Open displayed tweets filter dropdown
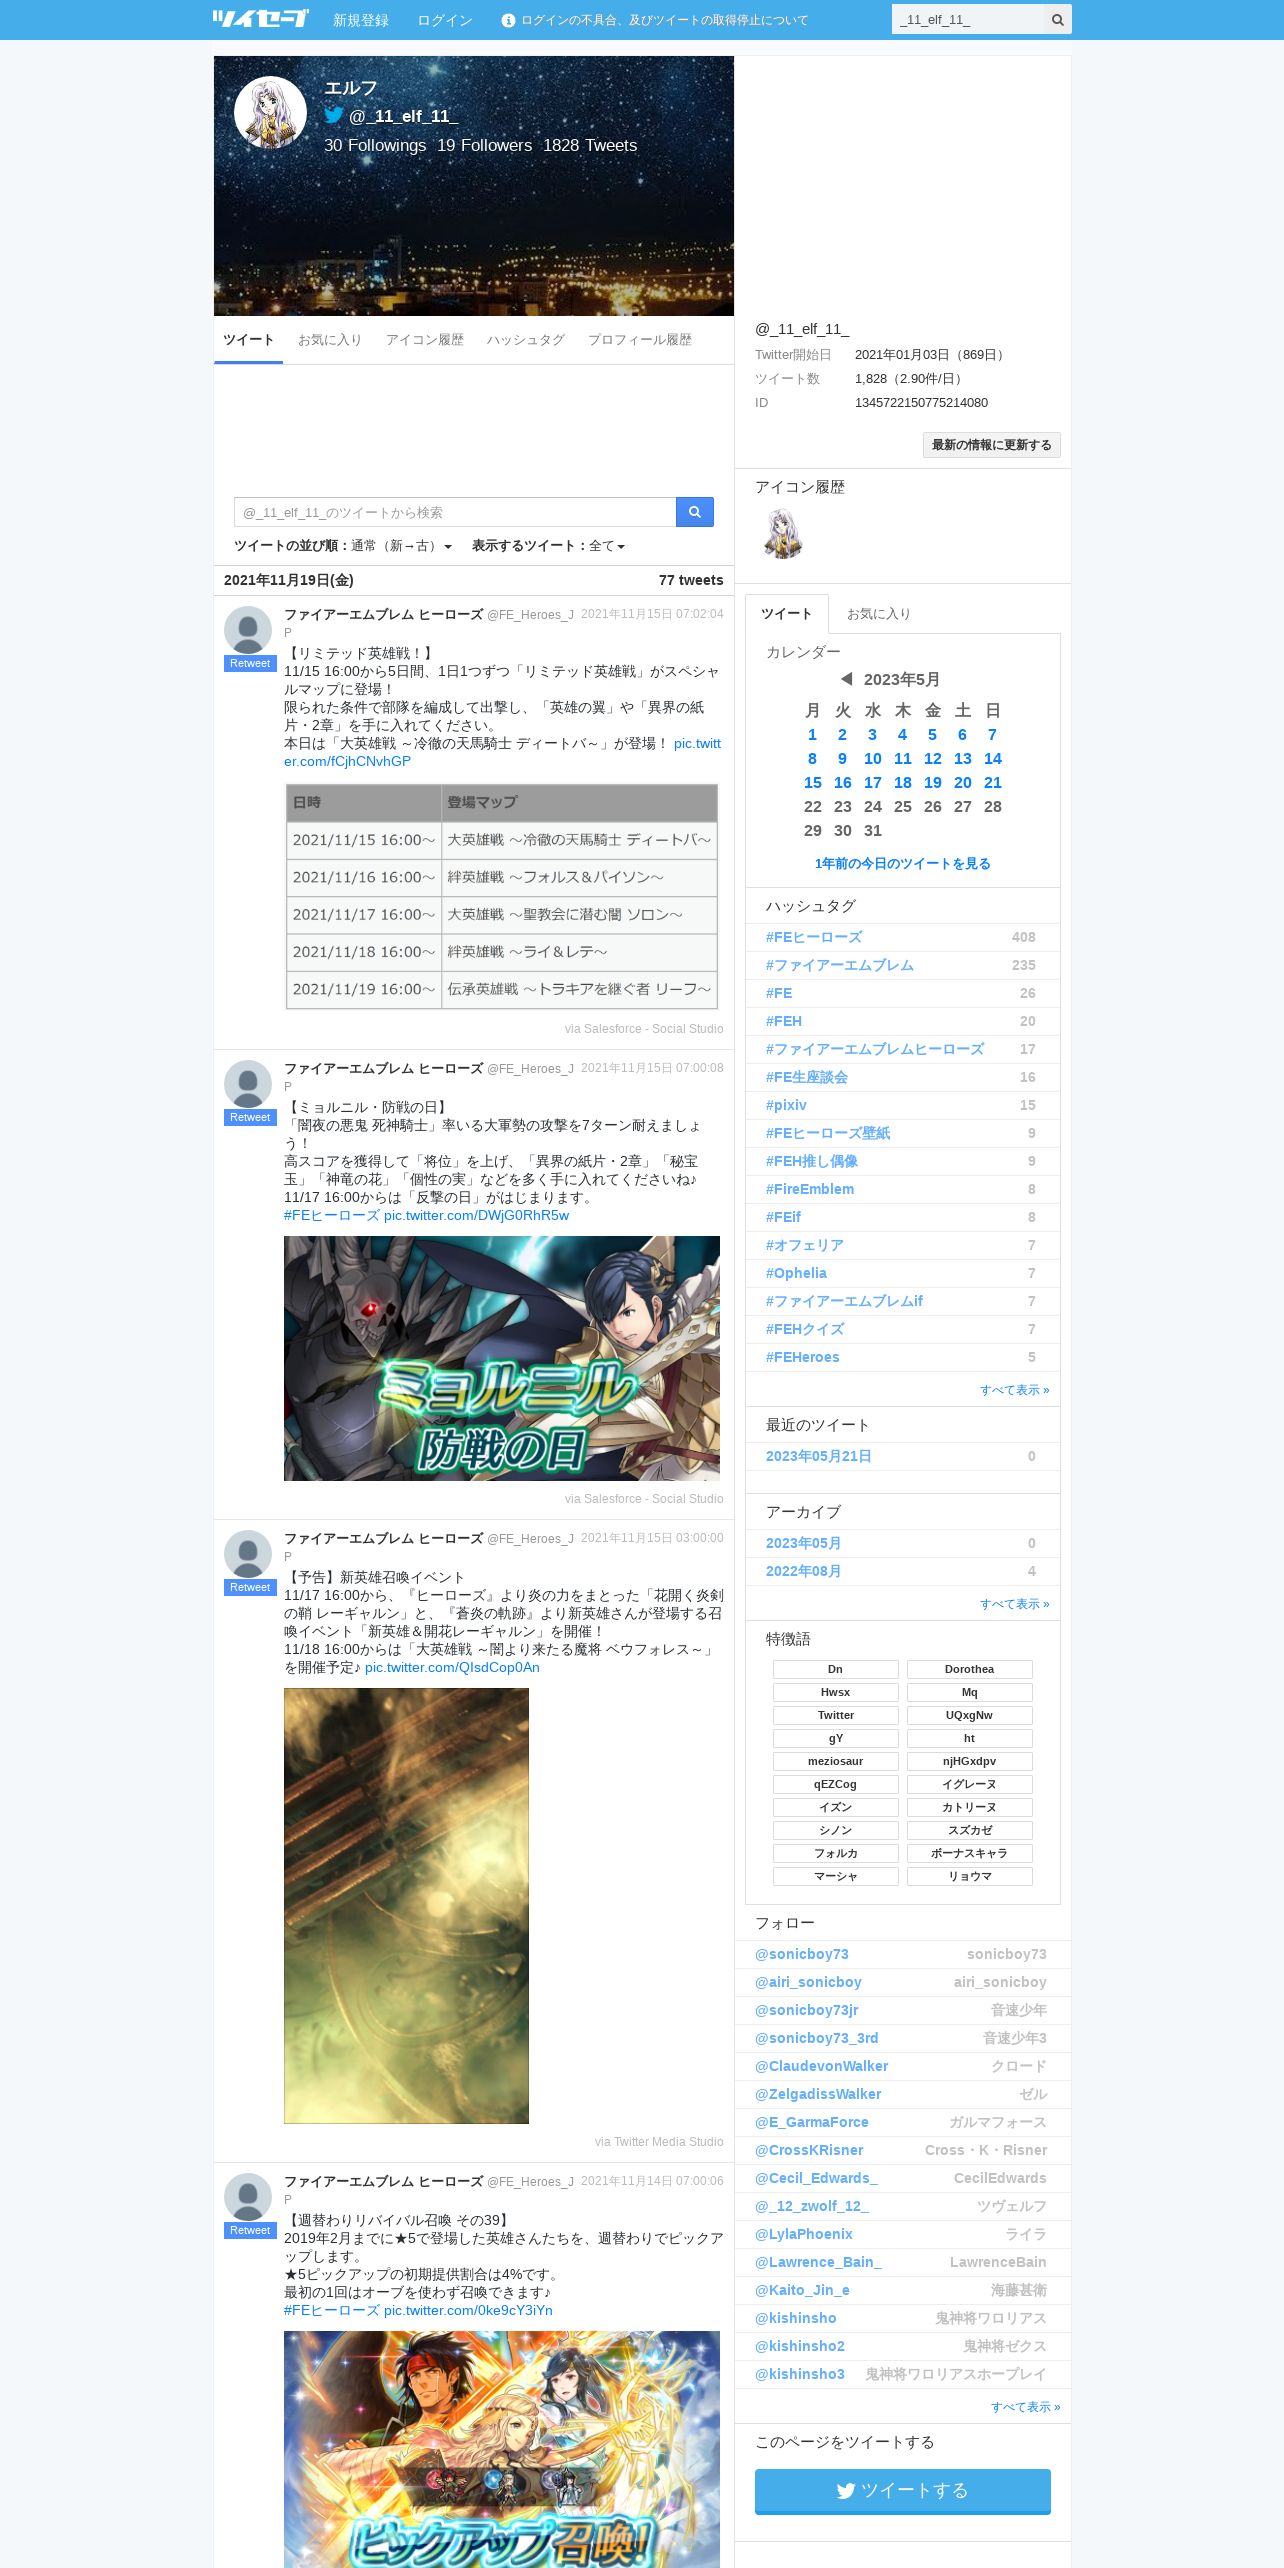The width and height of the screenshot is (1284, 2568). tap(606, 546)
